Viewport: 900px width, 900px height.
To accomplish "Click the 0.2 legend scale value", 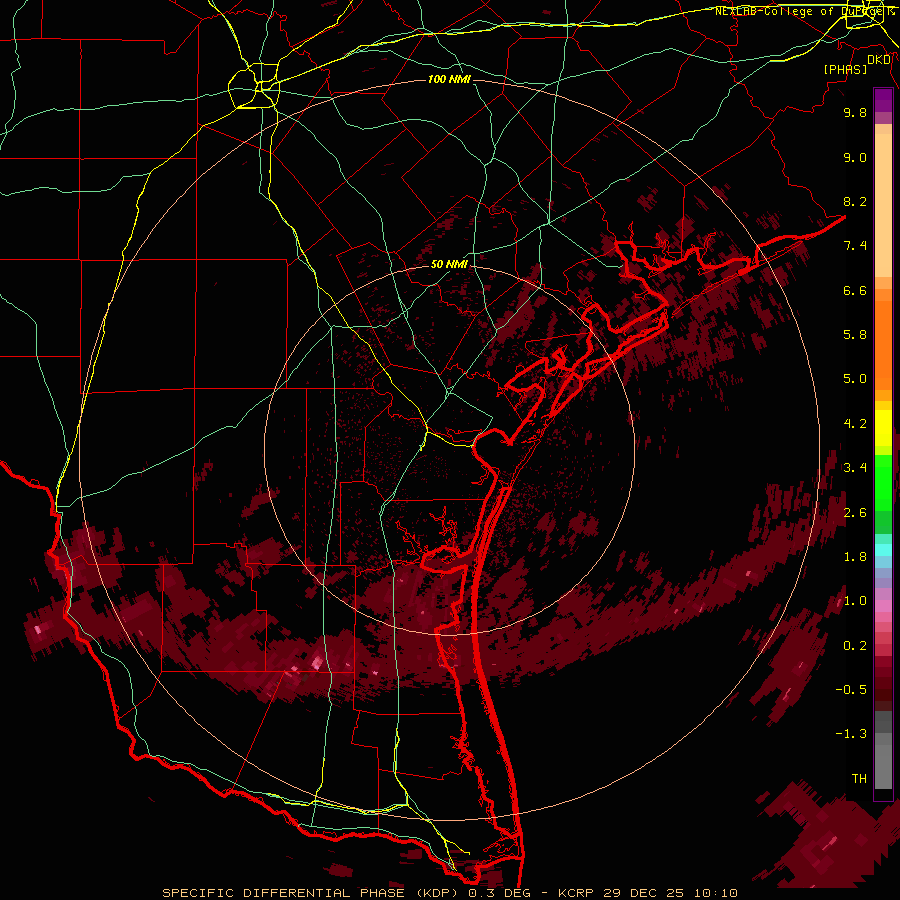I will coord(855,646).
